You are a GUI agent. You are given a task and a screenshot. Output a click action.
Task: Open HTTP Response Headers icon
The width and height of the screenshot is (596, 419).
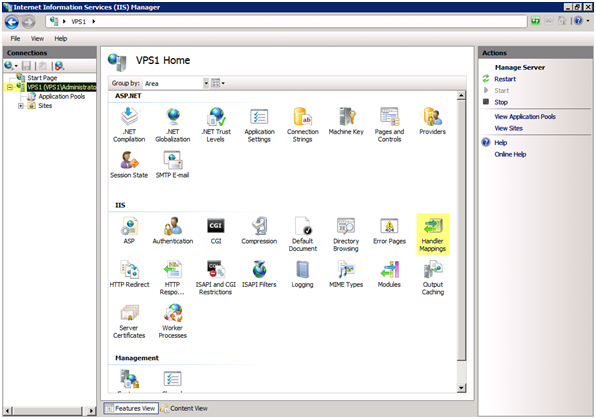click(173, 277)
